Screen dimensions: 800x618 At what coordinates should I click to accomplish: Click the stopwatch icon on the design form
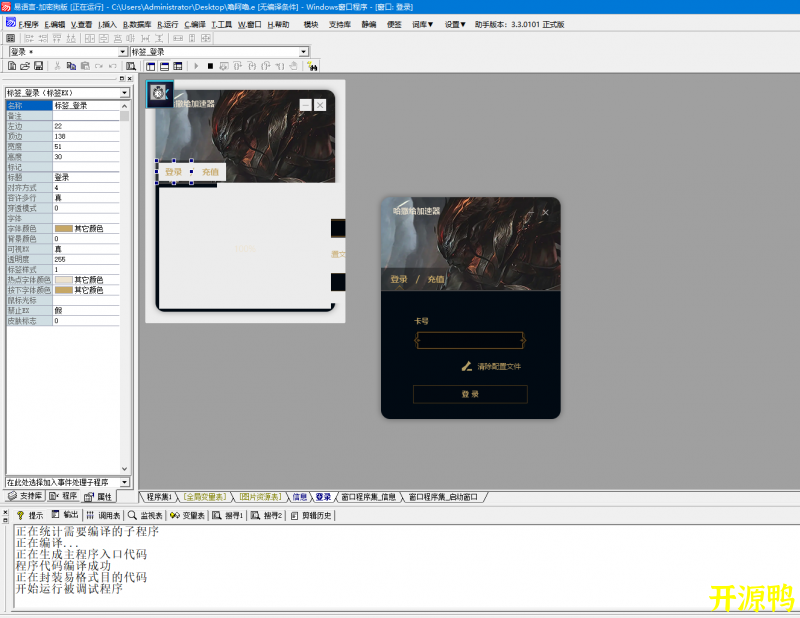coord(160,93)
